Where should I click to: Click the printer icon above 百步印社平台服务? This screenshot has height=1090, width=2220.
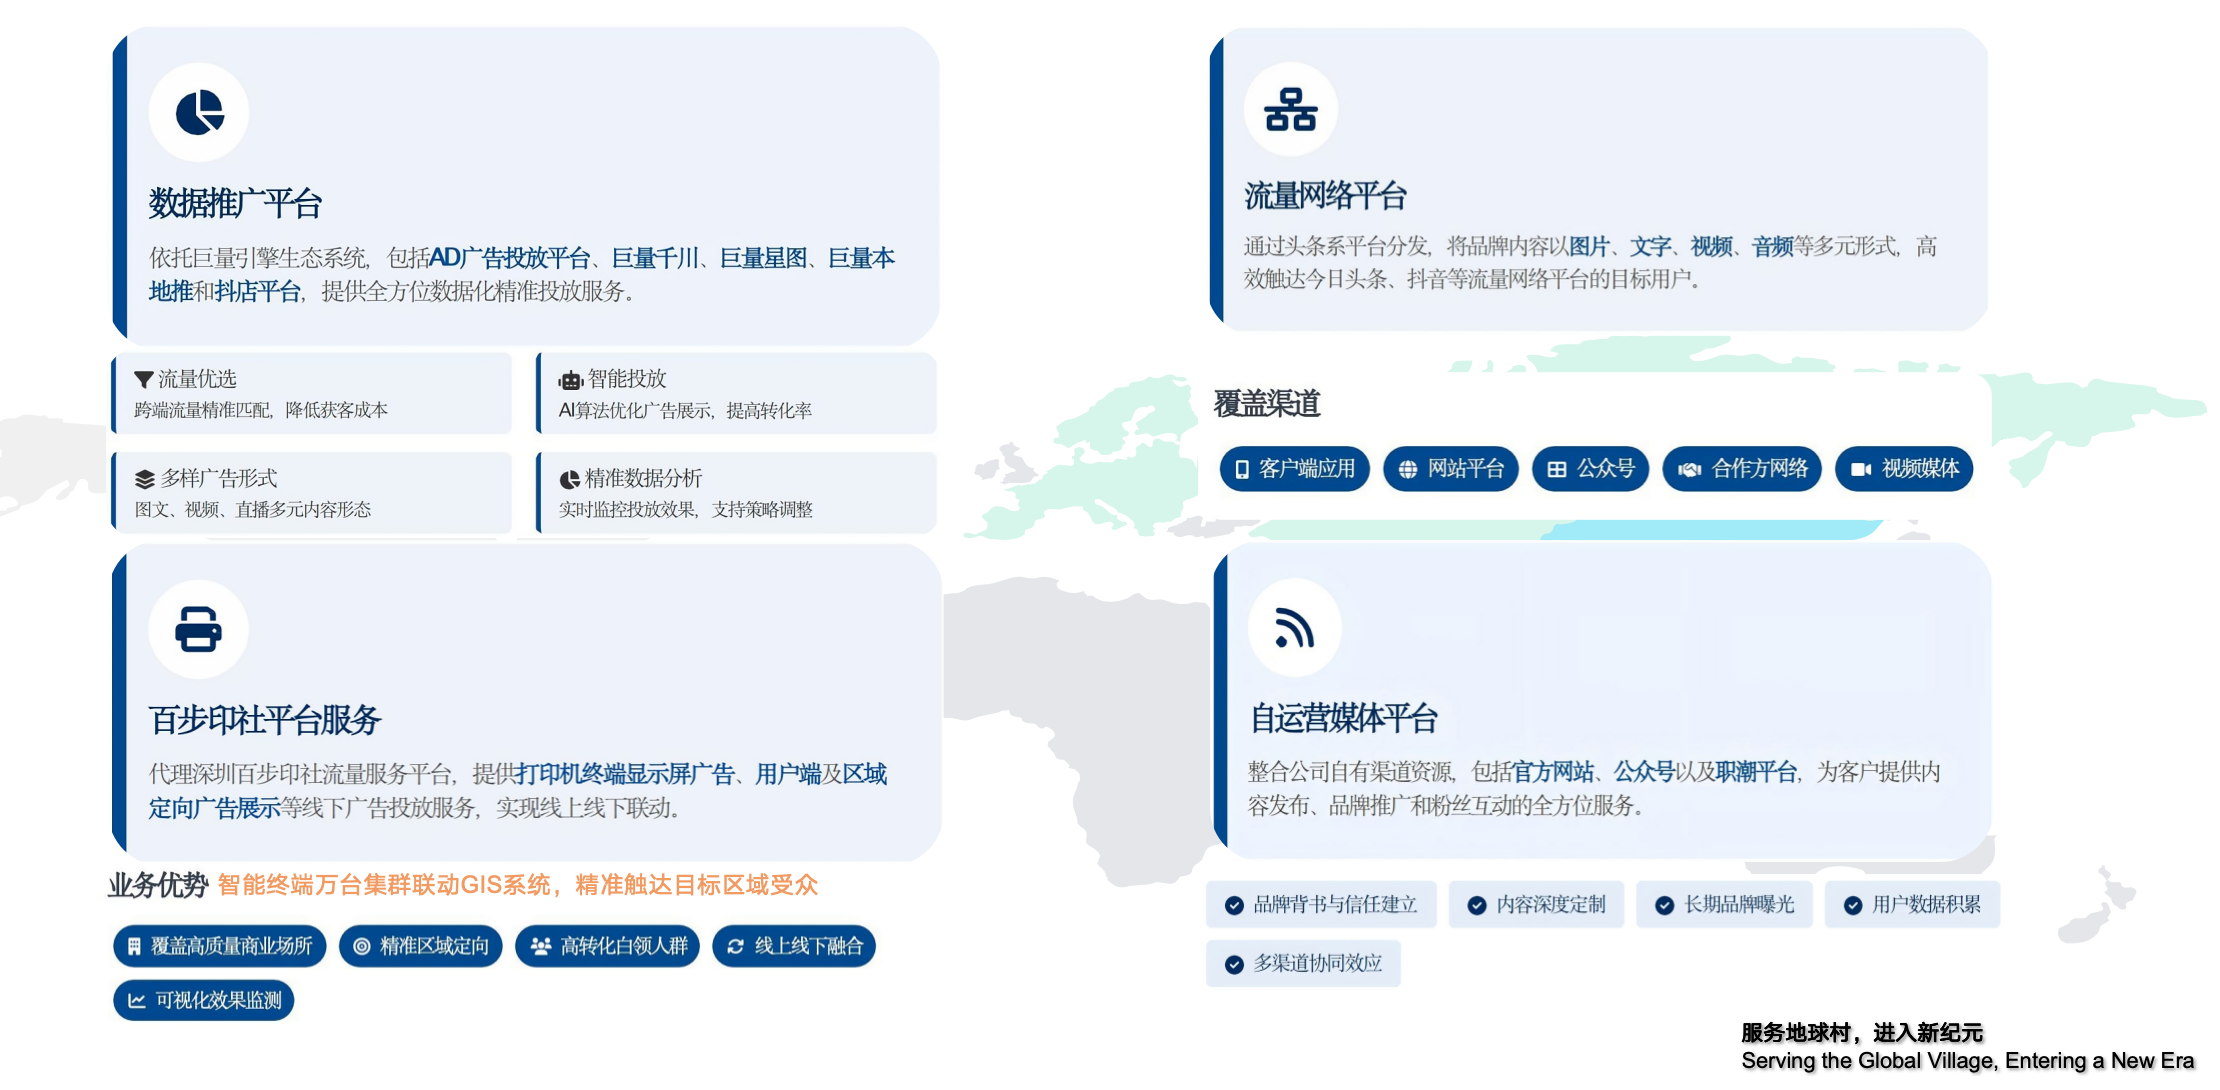click(x=198, y=629)
